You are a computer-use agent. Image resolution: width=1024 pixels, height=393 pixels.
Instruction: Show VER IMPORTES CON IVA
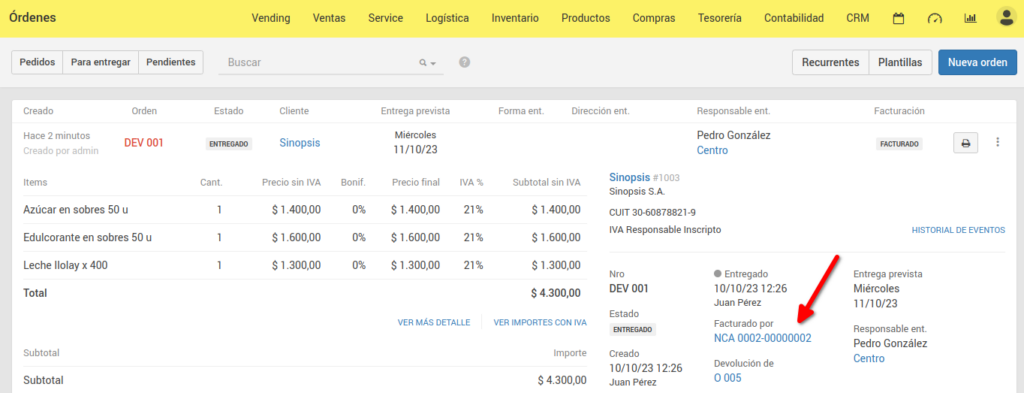click(540, 322)
